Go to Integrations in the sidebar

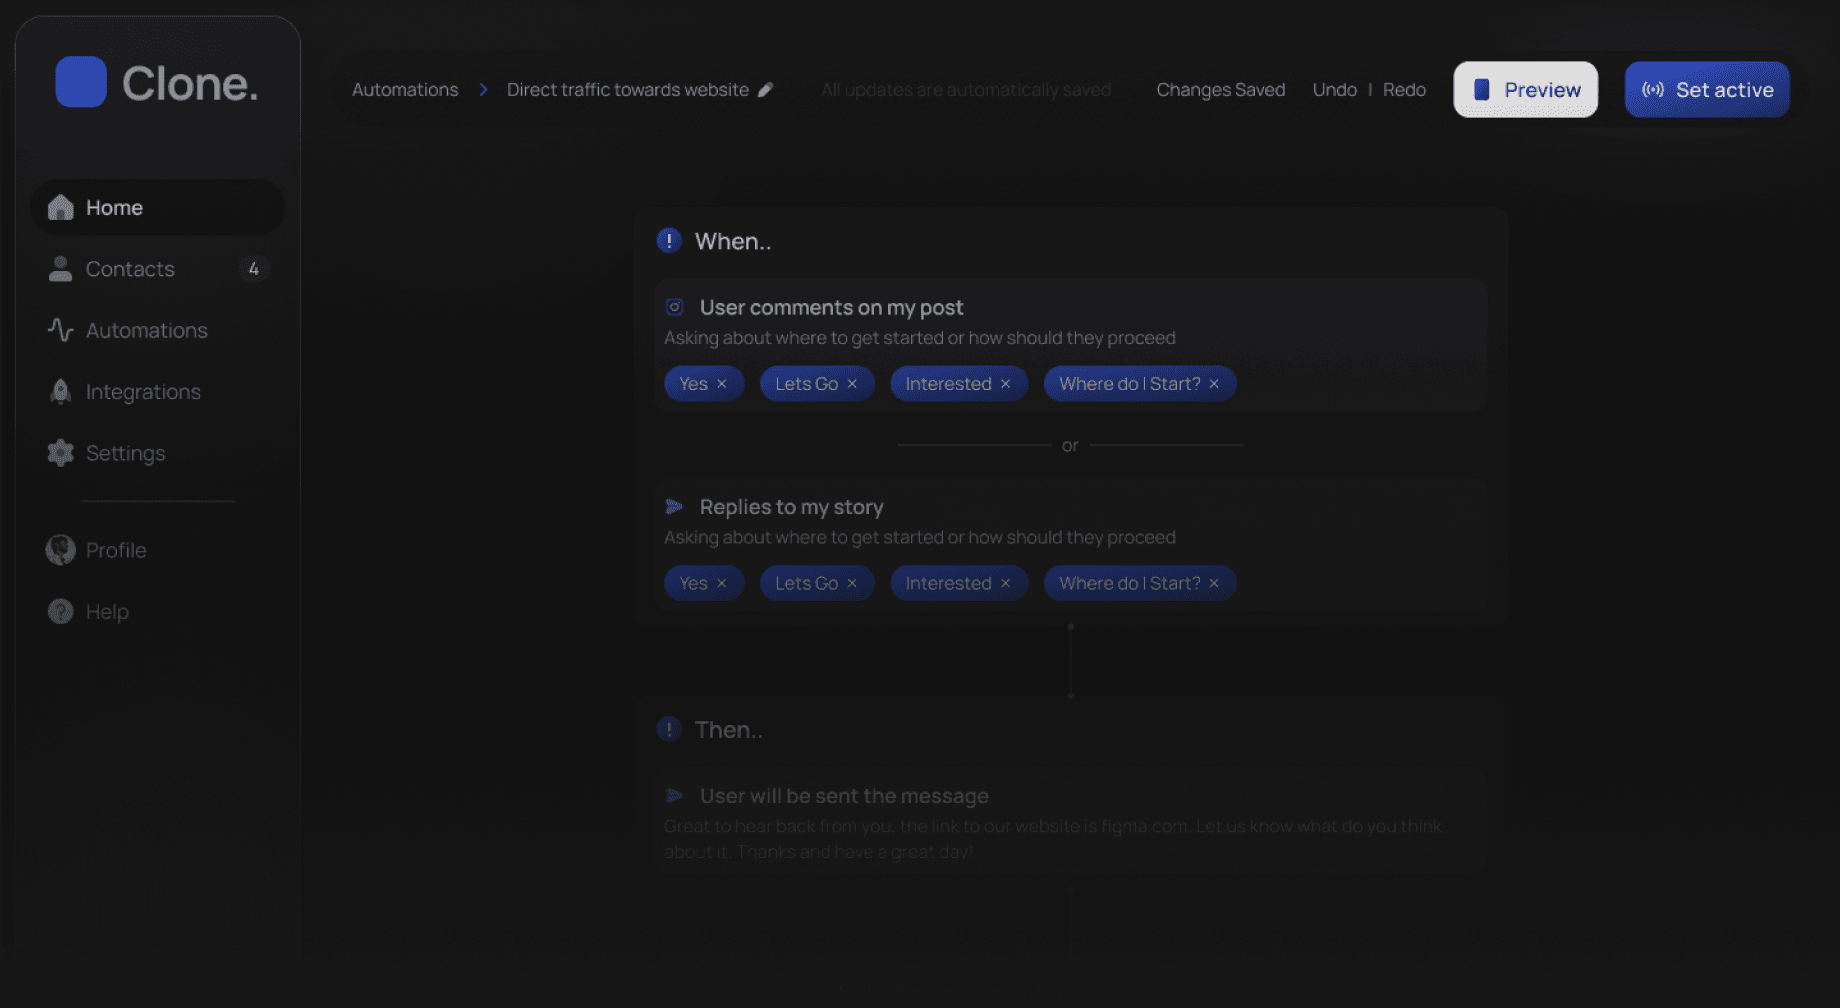[x=143, y=392]
